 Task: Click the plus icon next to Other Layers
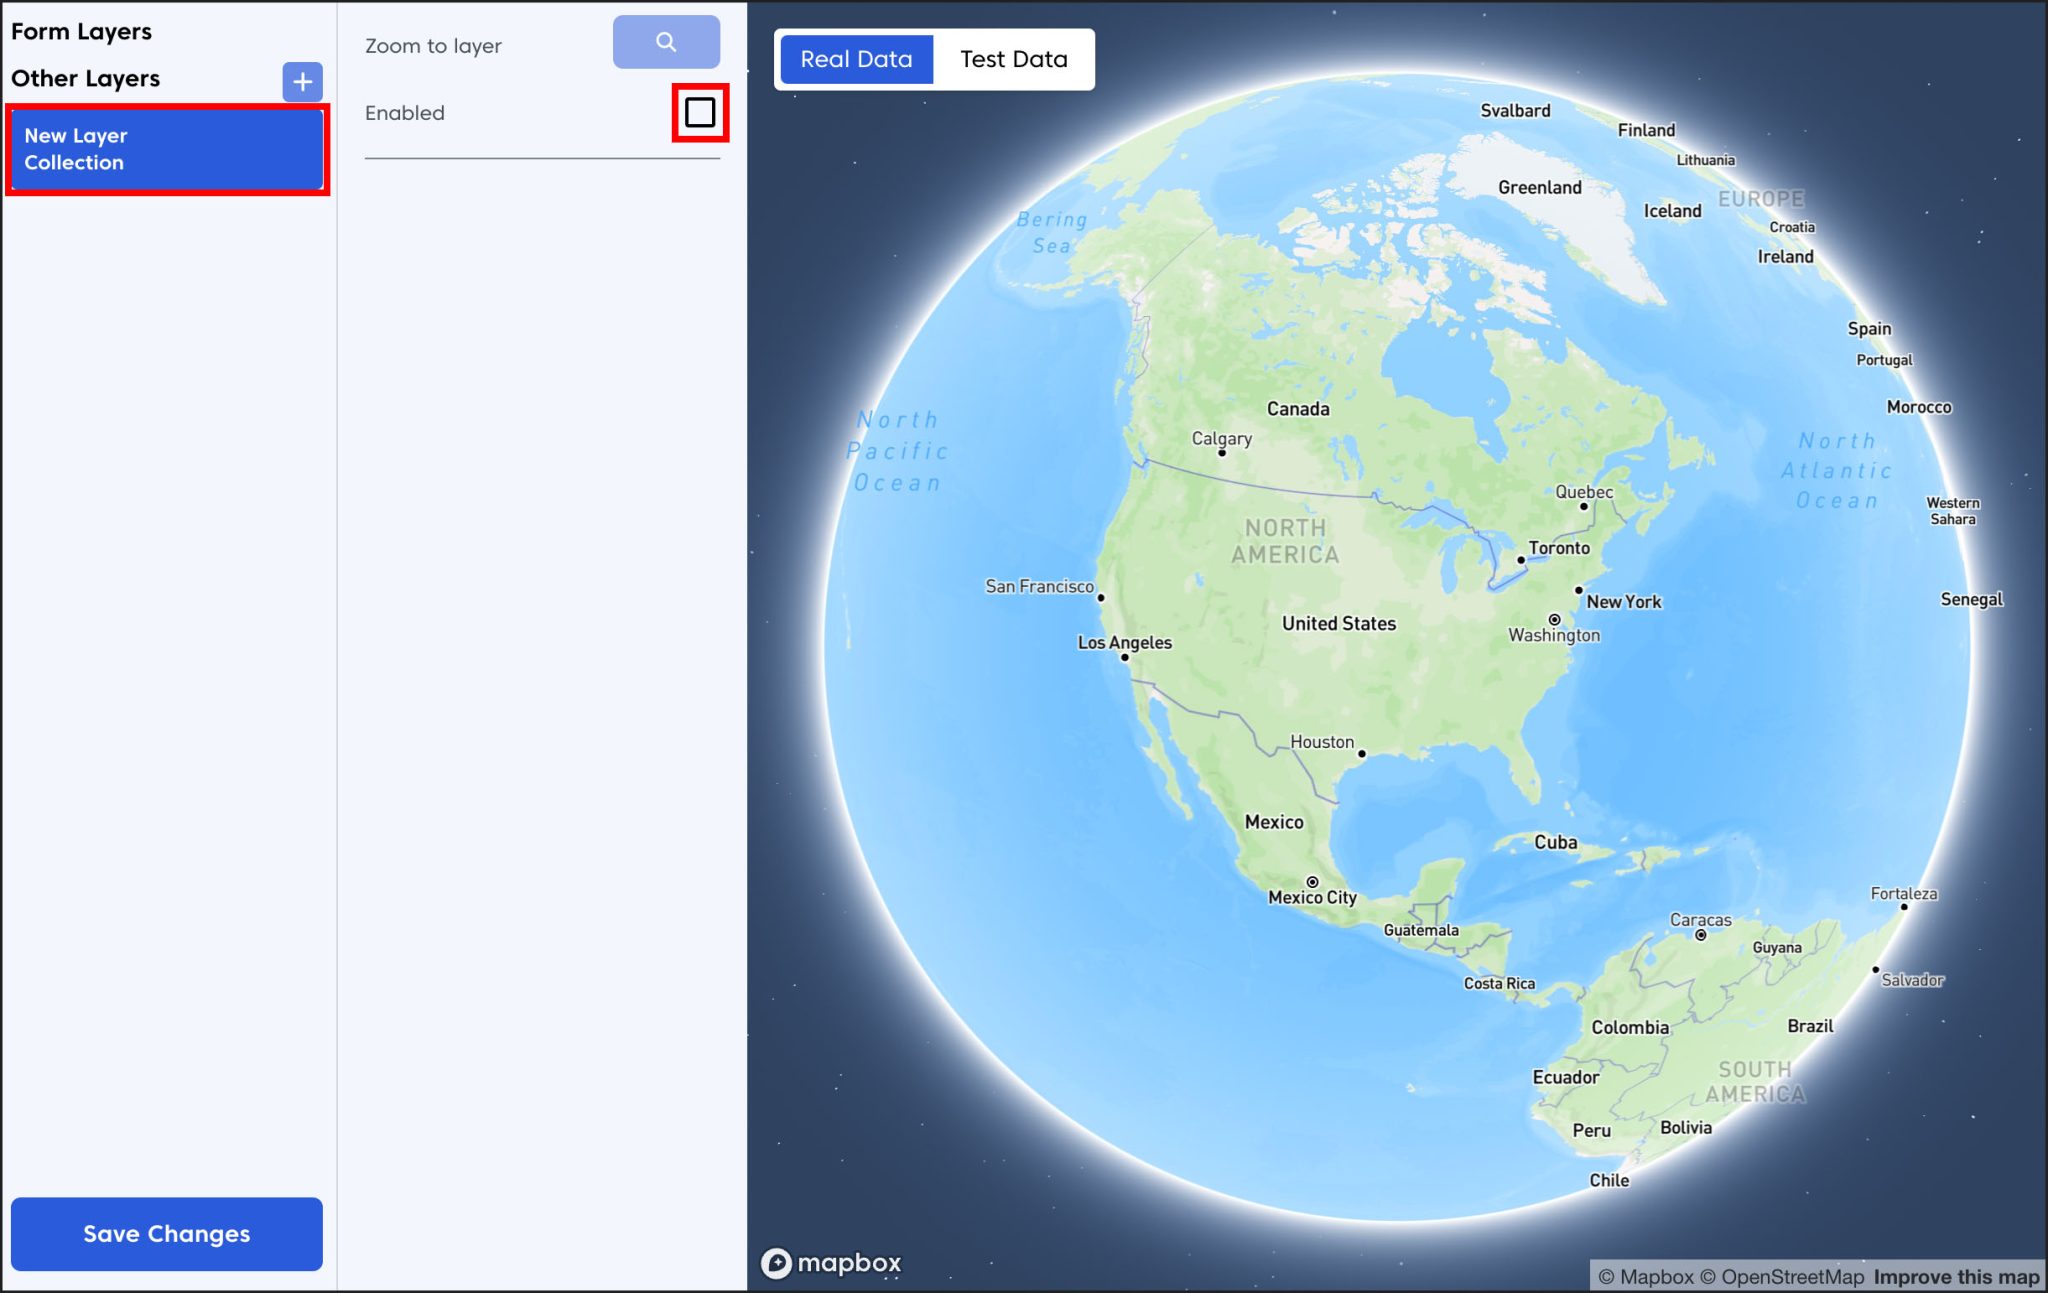tap(301, 81)
